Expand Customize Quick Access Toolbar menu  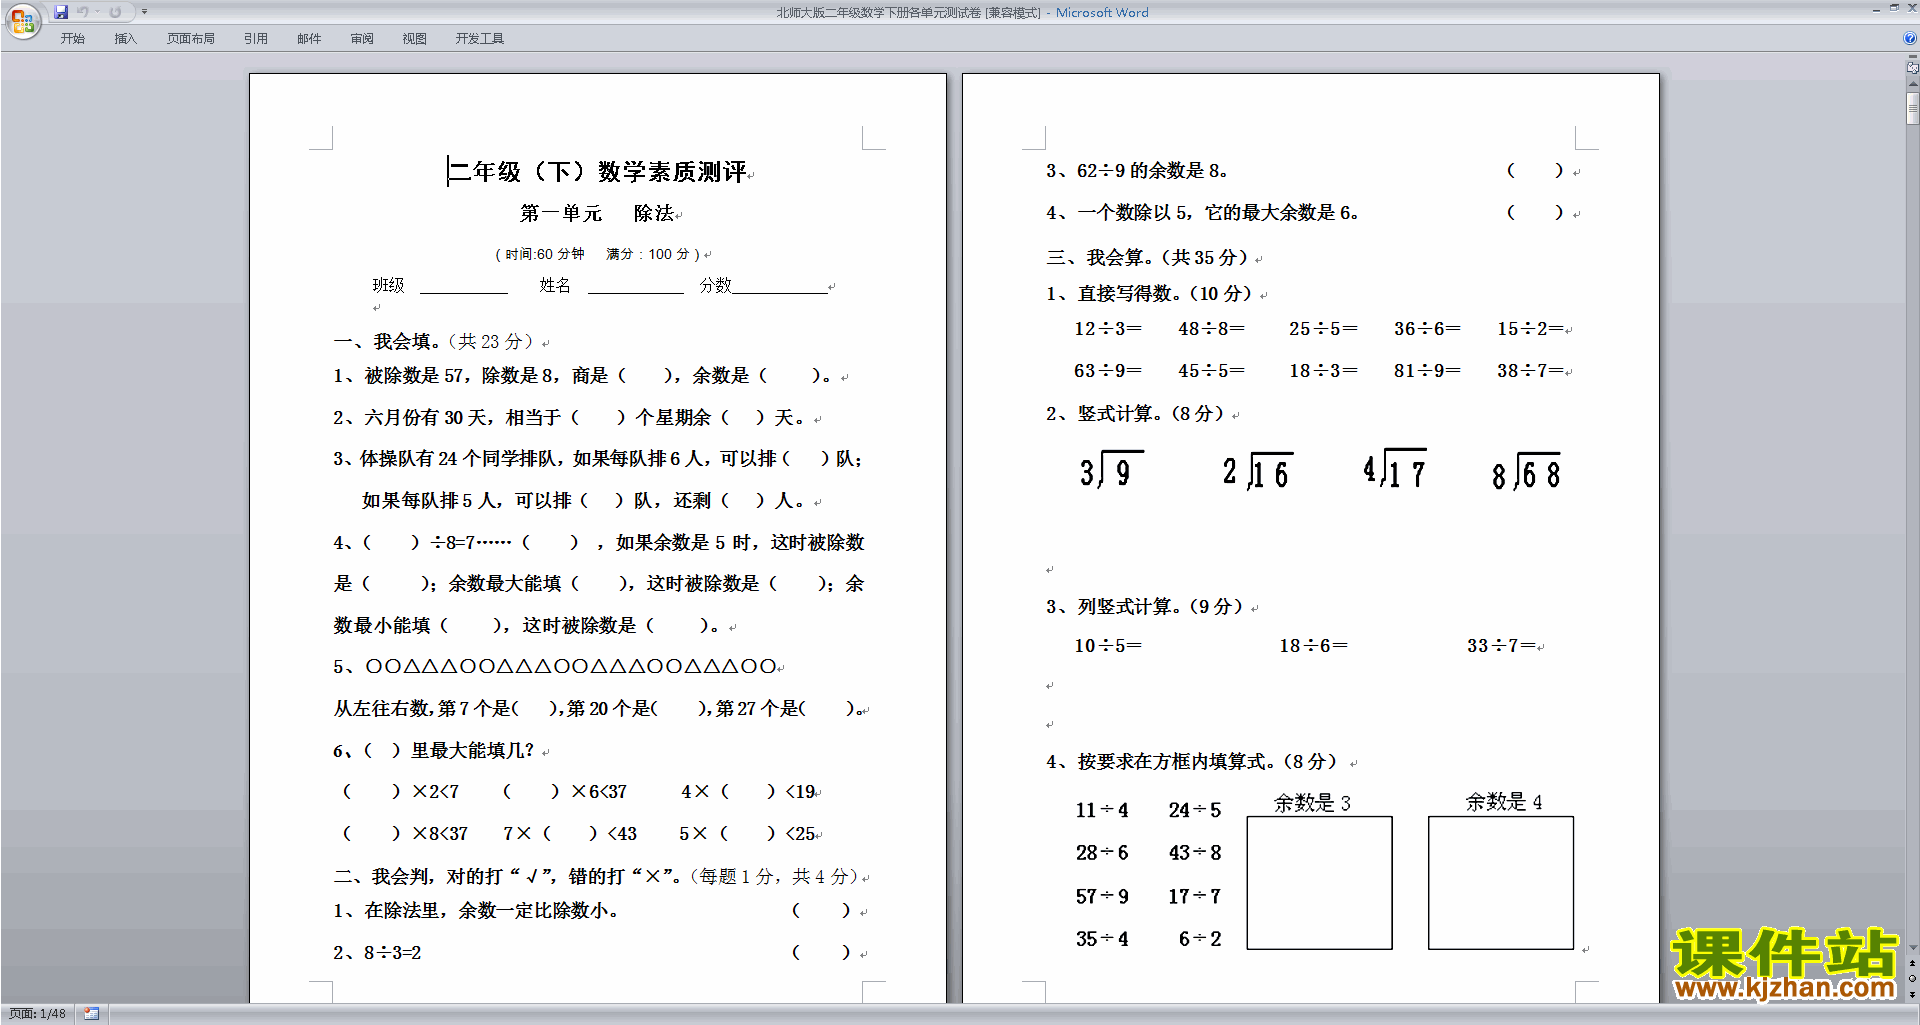[144, 12]
